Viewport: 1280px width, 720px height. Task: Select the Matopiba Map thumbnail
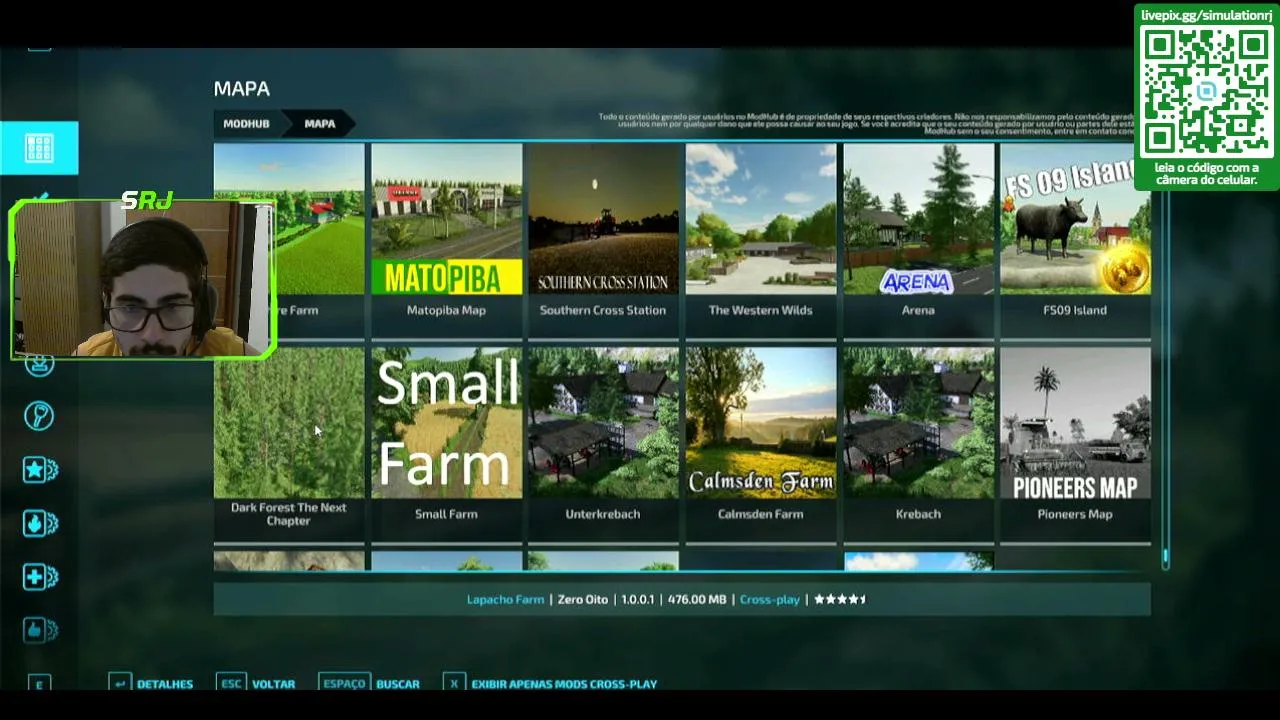(447, 219)
